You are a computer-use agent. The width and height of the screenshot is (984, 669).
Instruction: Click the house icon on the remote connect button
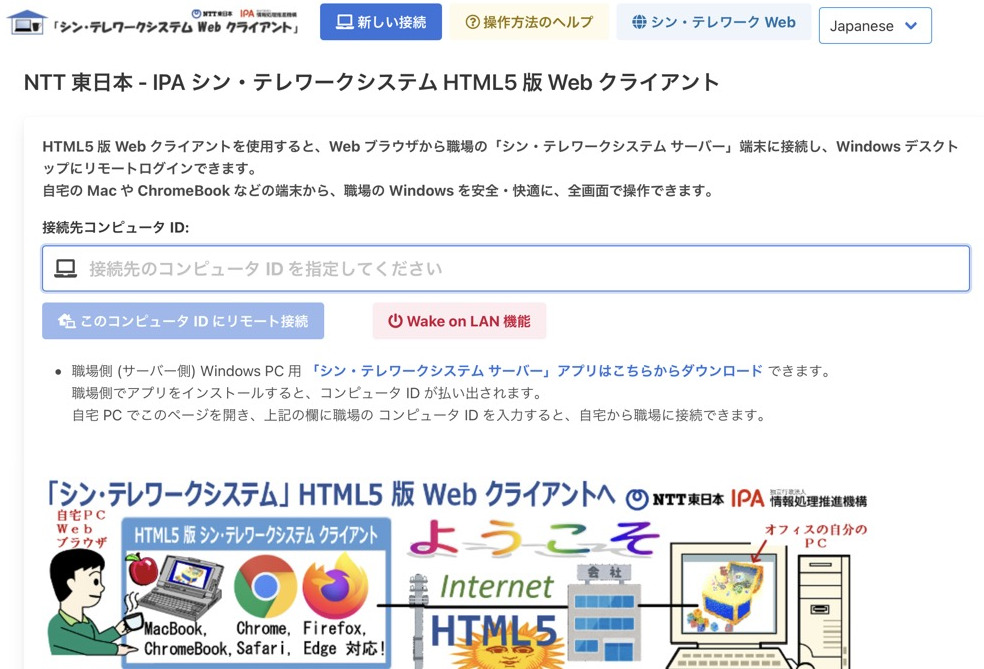click(66, 321)
